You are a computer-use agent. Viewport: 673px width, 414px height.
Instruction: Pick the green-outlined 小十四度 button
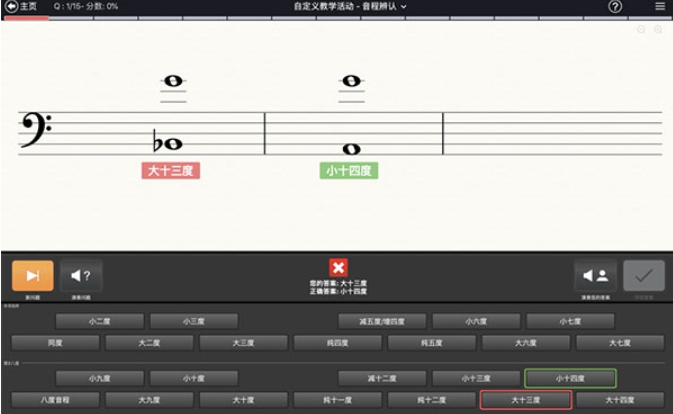click(x=570, y=378)
